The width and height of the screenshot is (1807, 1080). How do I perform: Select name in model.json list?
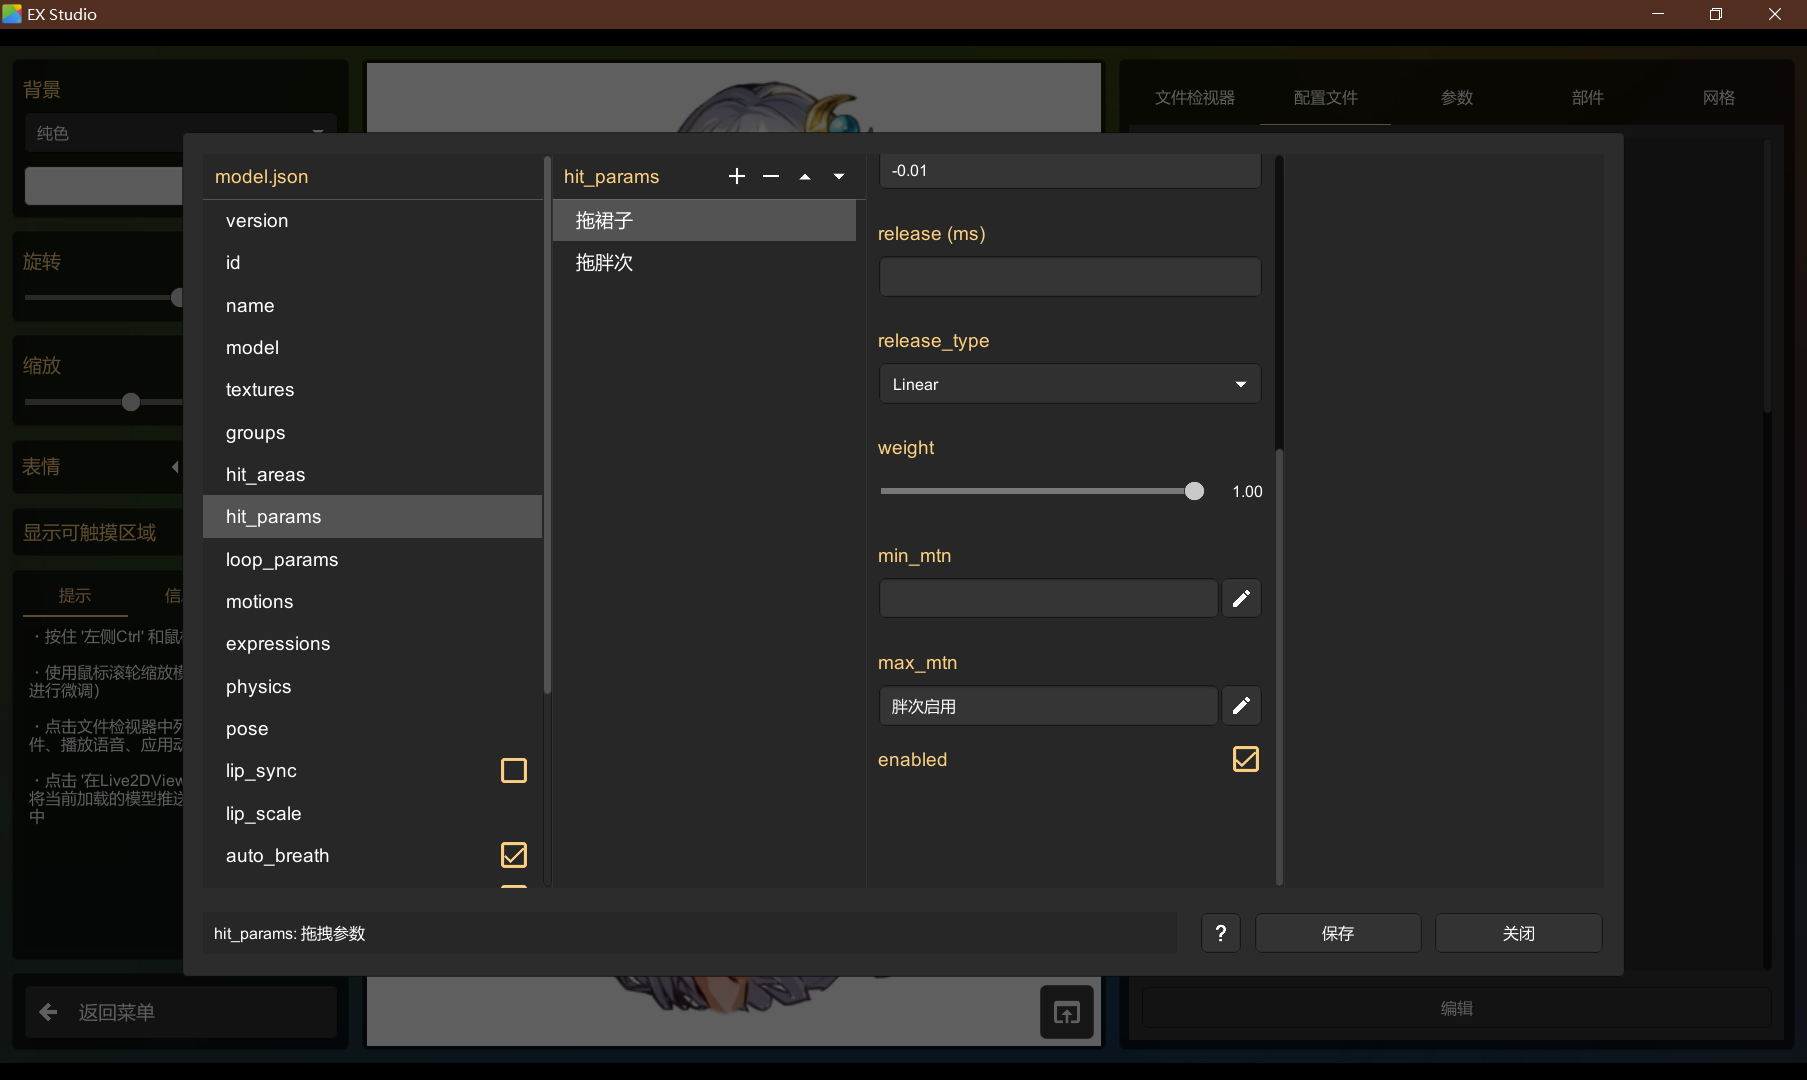(372, 305)
